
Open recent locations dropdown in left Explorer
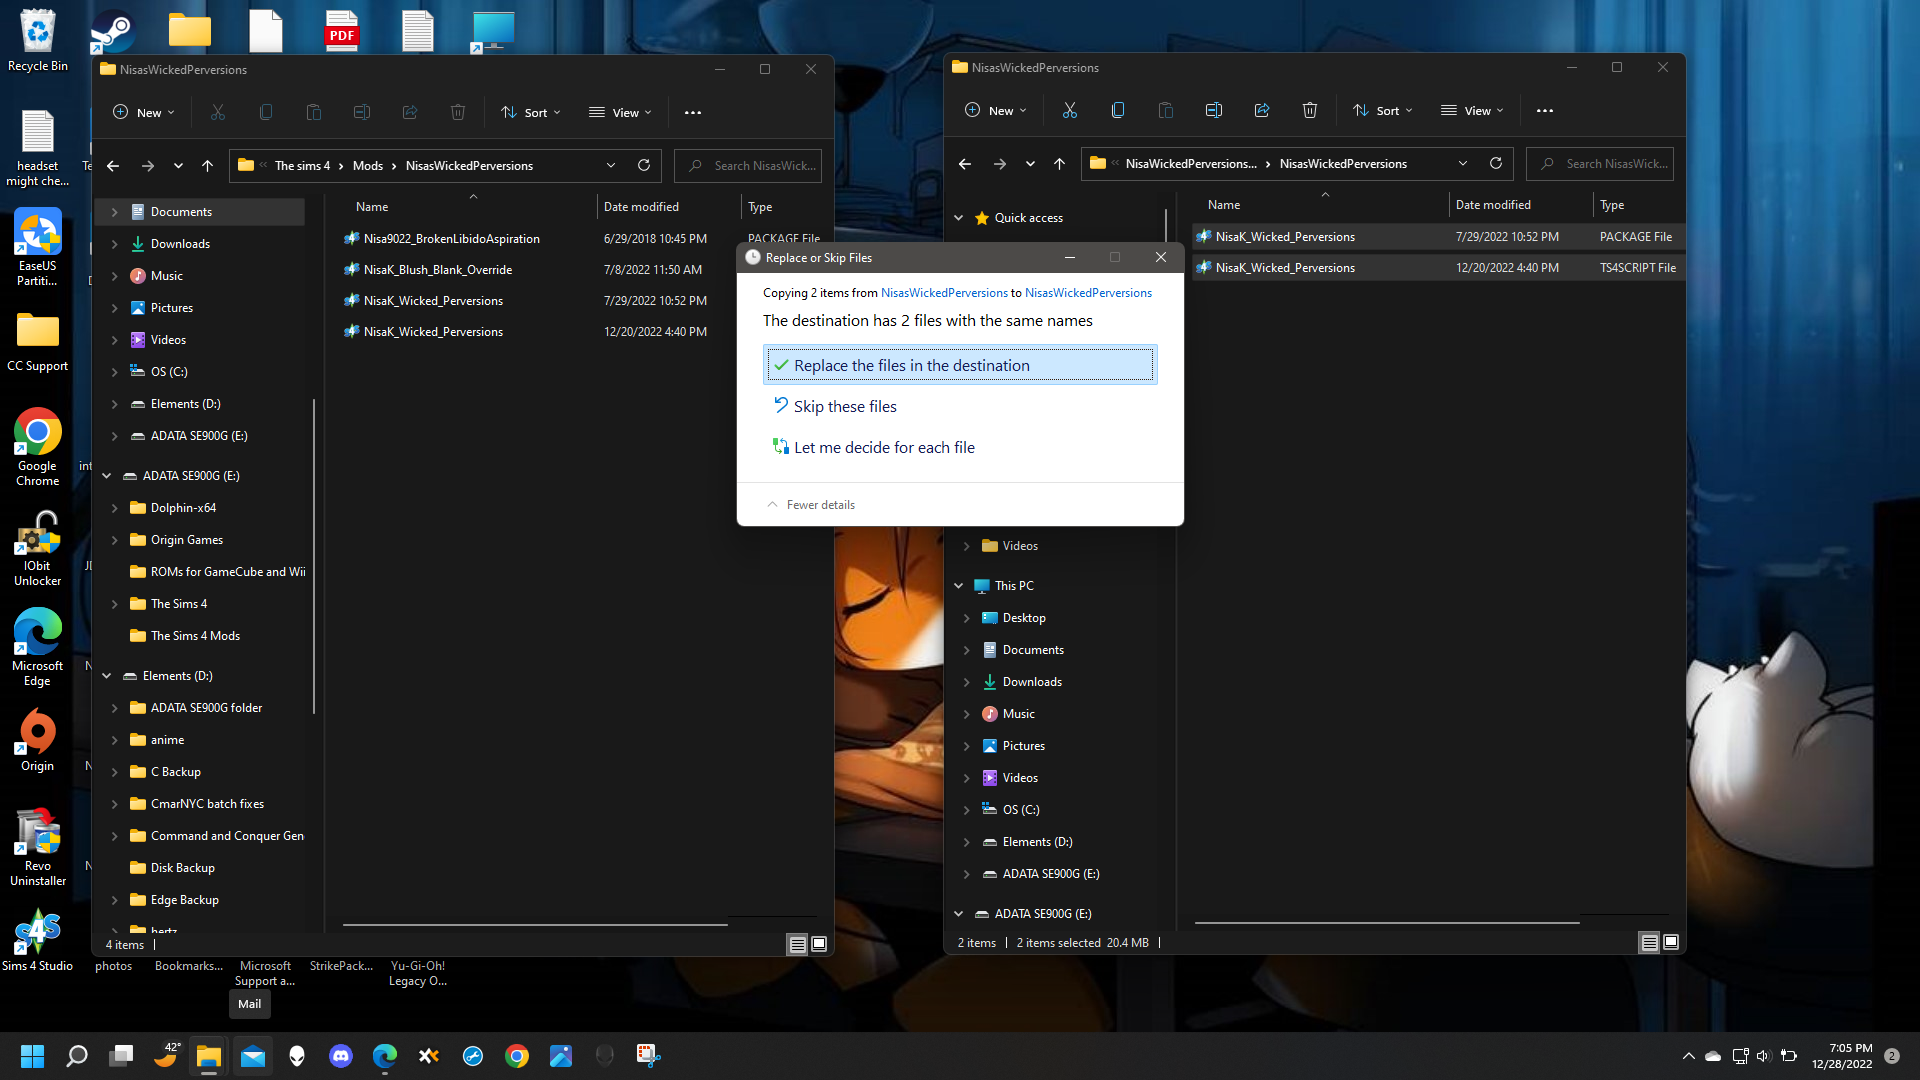pyautogui.click(x=178, y=166)
